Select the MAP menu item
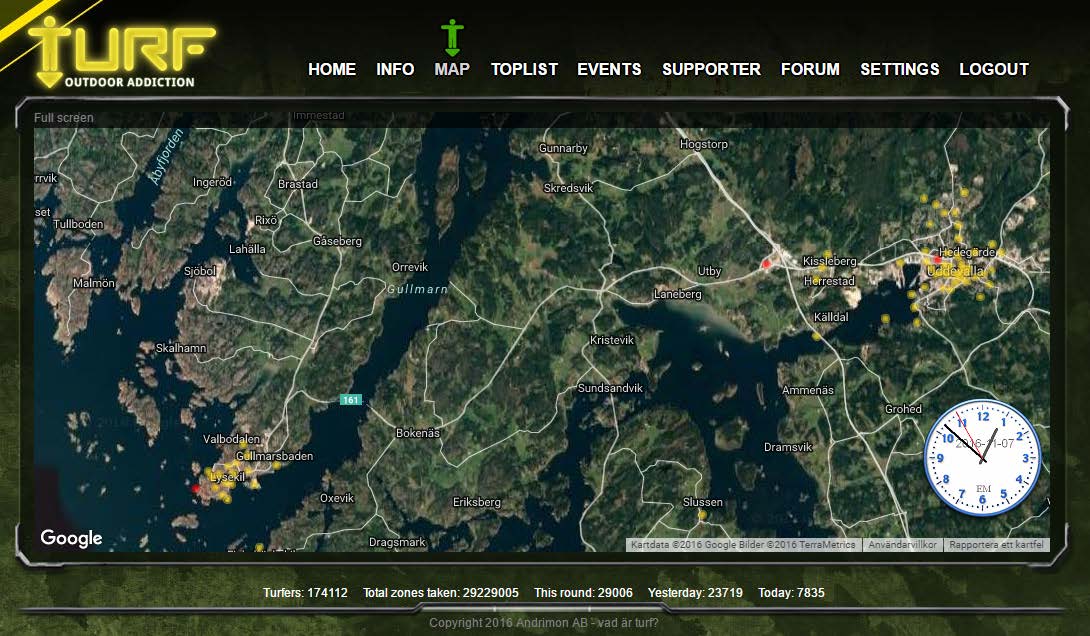This screenshot has width=1090, height=636. 452,70
